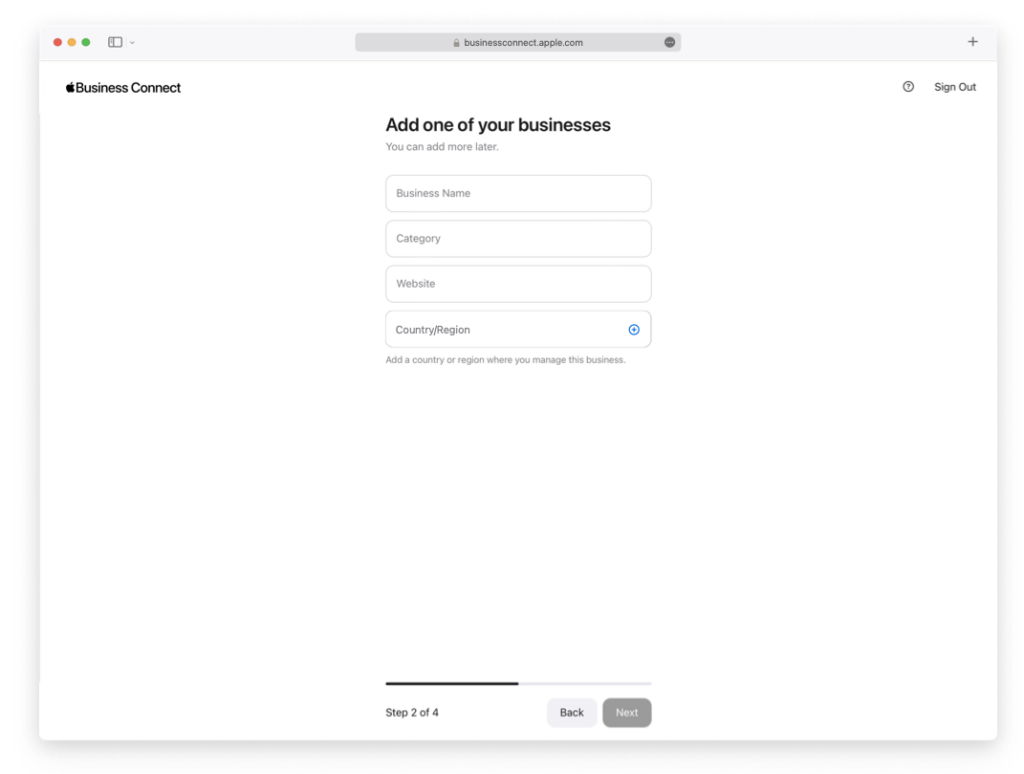The image size is (1024, 774).
Task: Open the Country/Region selector
Action: [500, 330]
